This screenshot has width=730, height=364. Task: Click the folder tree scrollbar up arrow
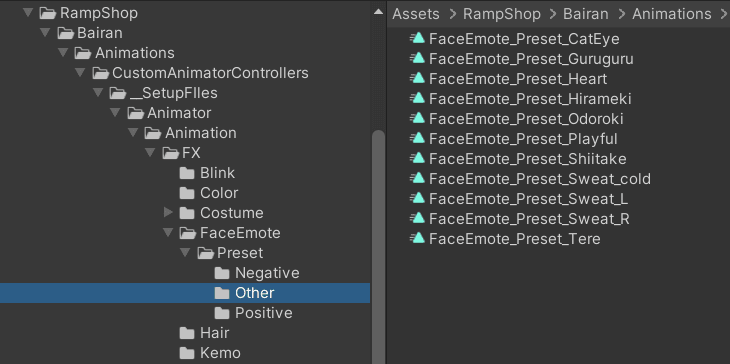(x=379, y=12)
